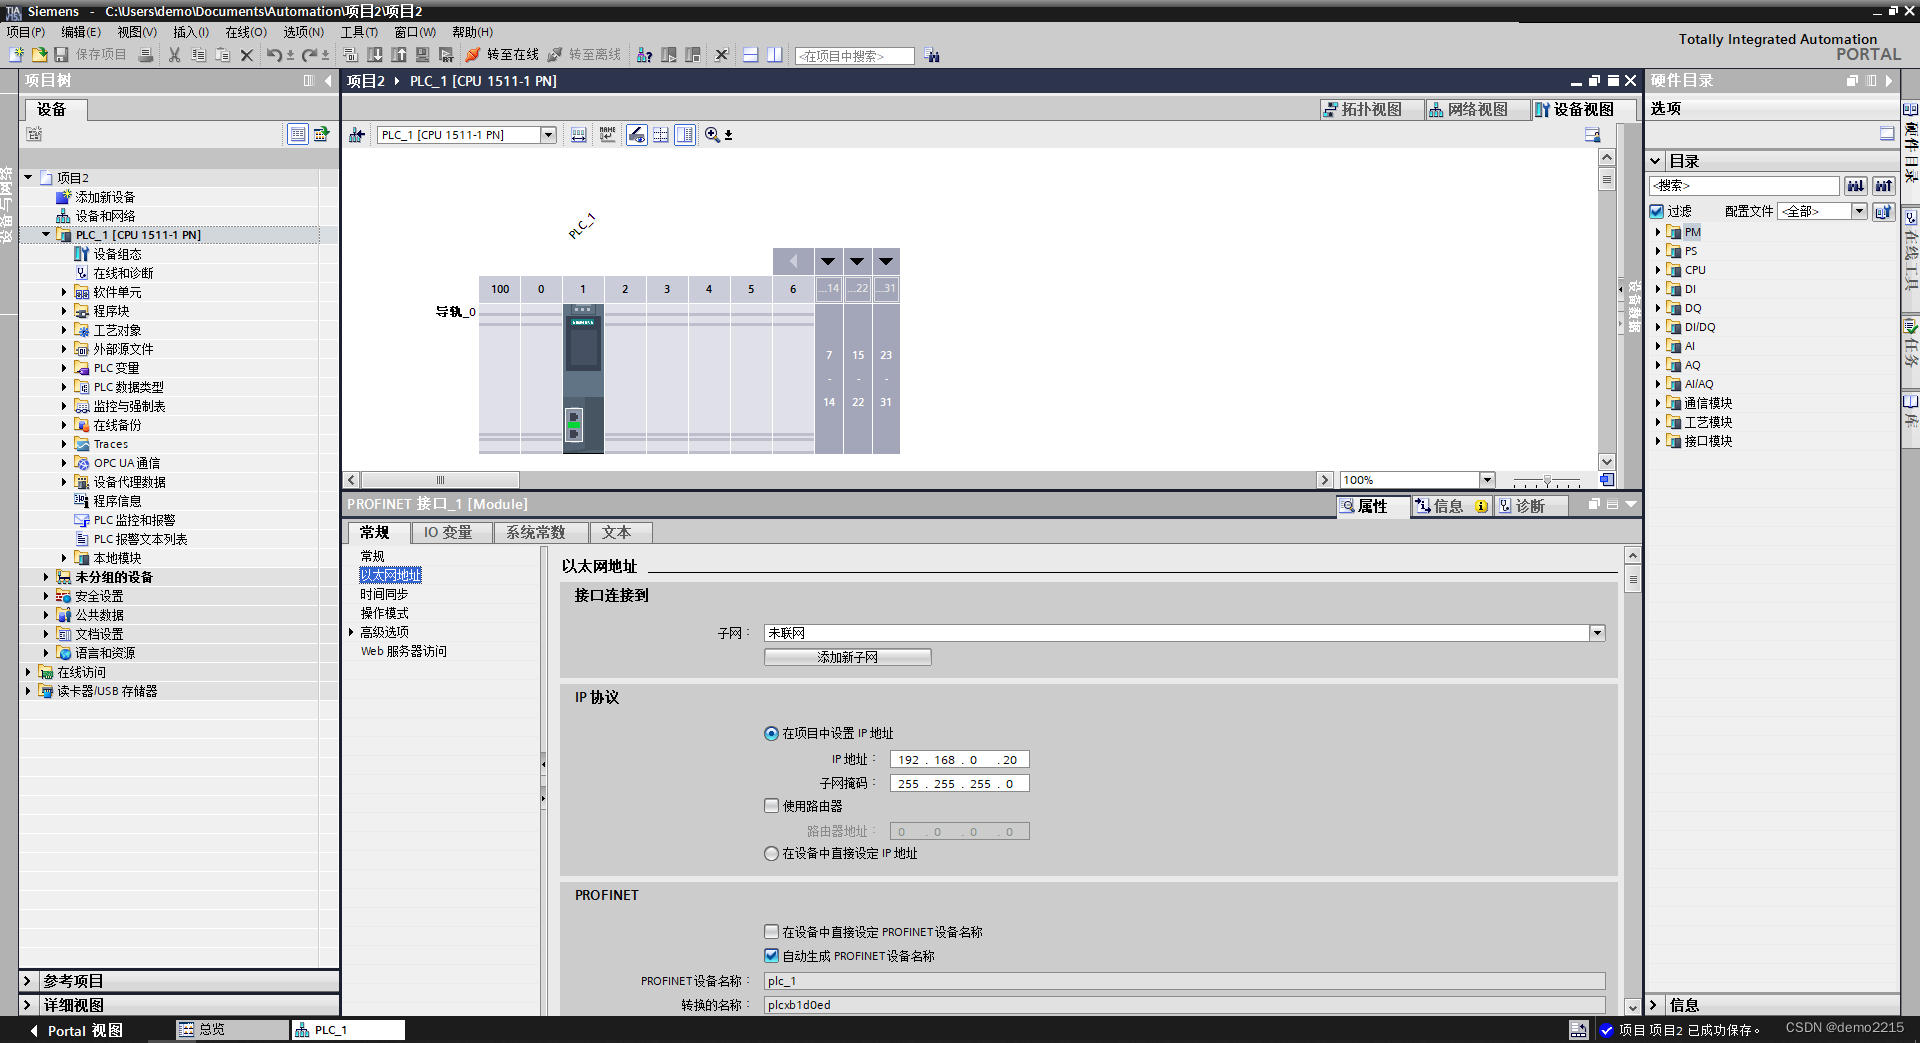
Task: Save the project with the floppy disk icon
Action: 61,55
